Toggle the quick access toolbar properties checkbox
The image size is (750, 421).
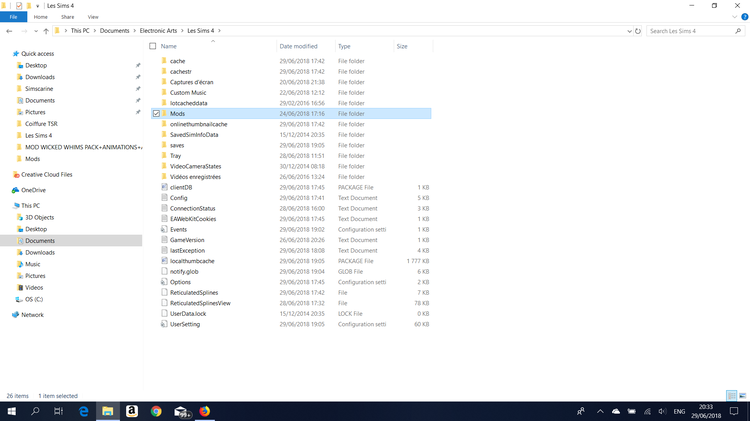pos(19,6)
